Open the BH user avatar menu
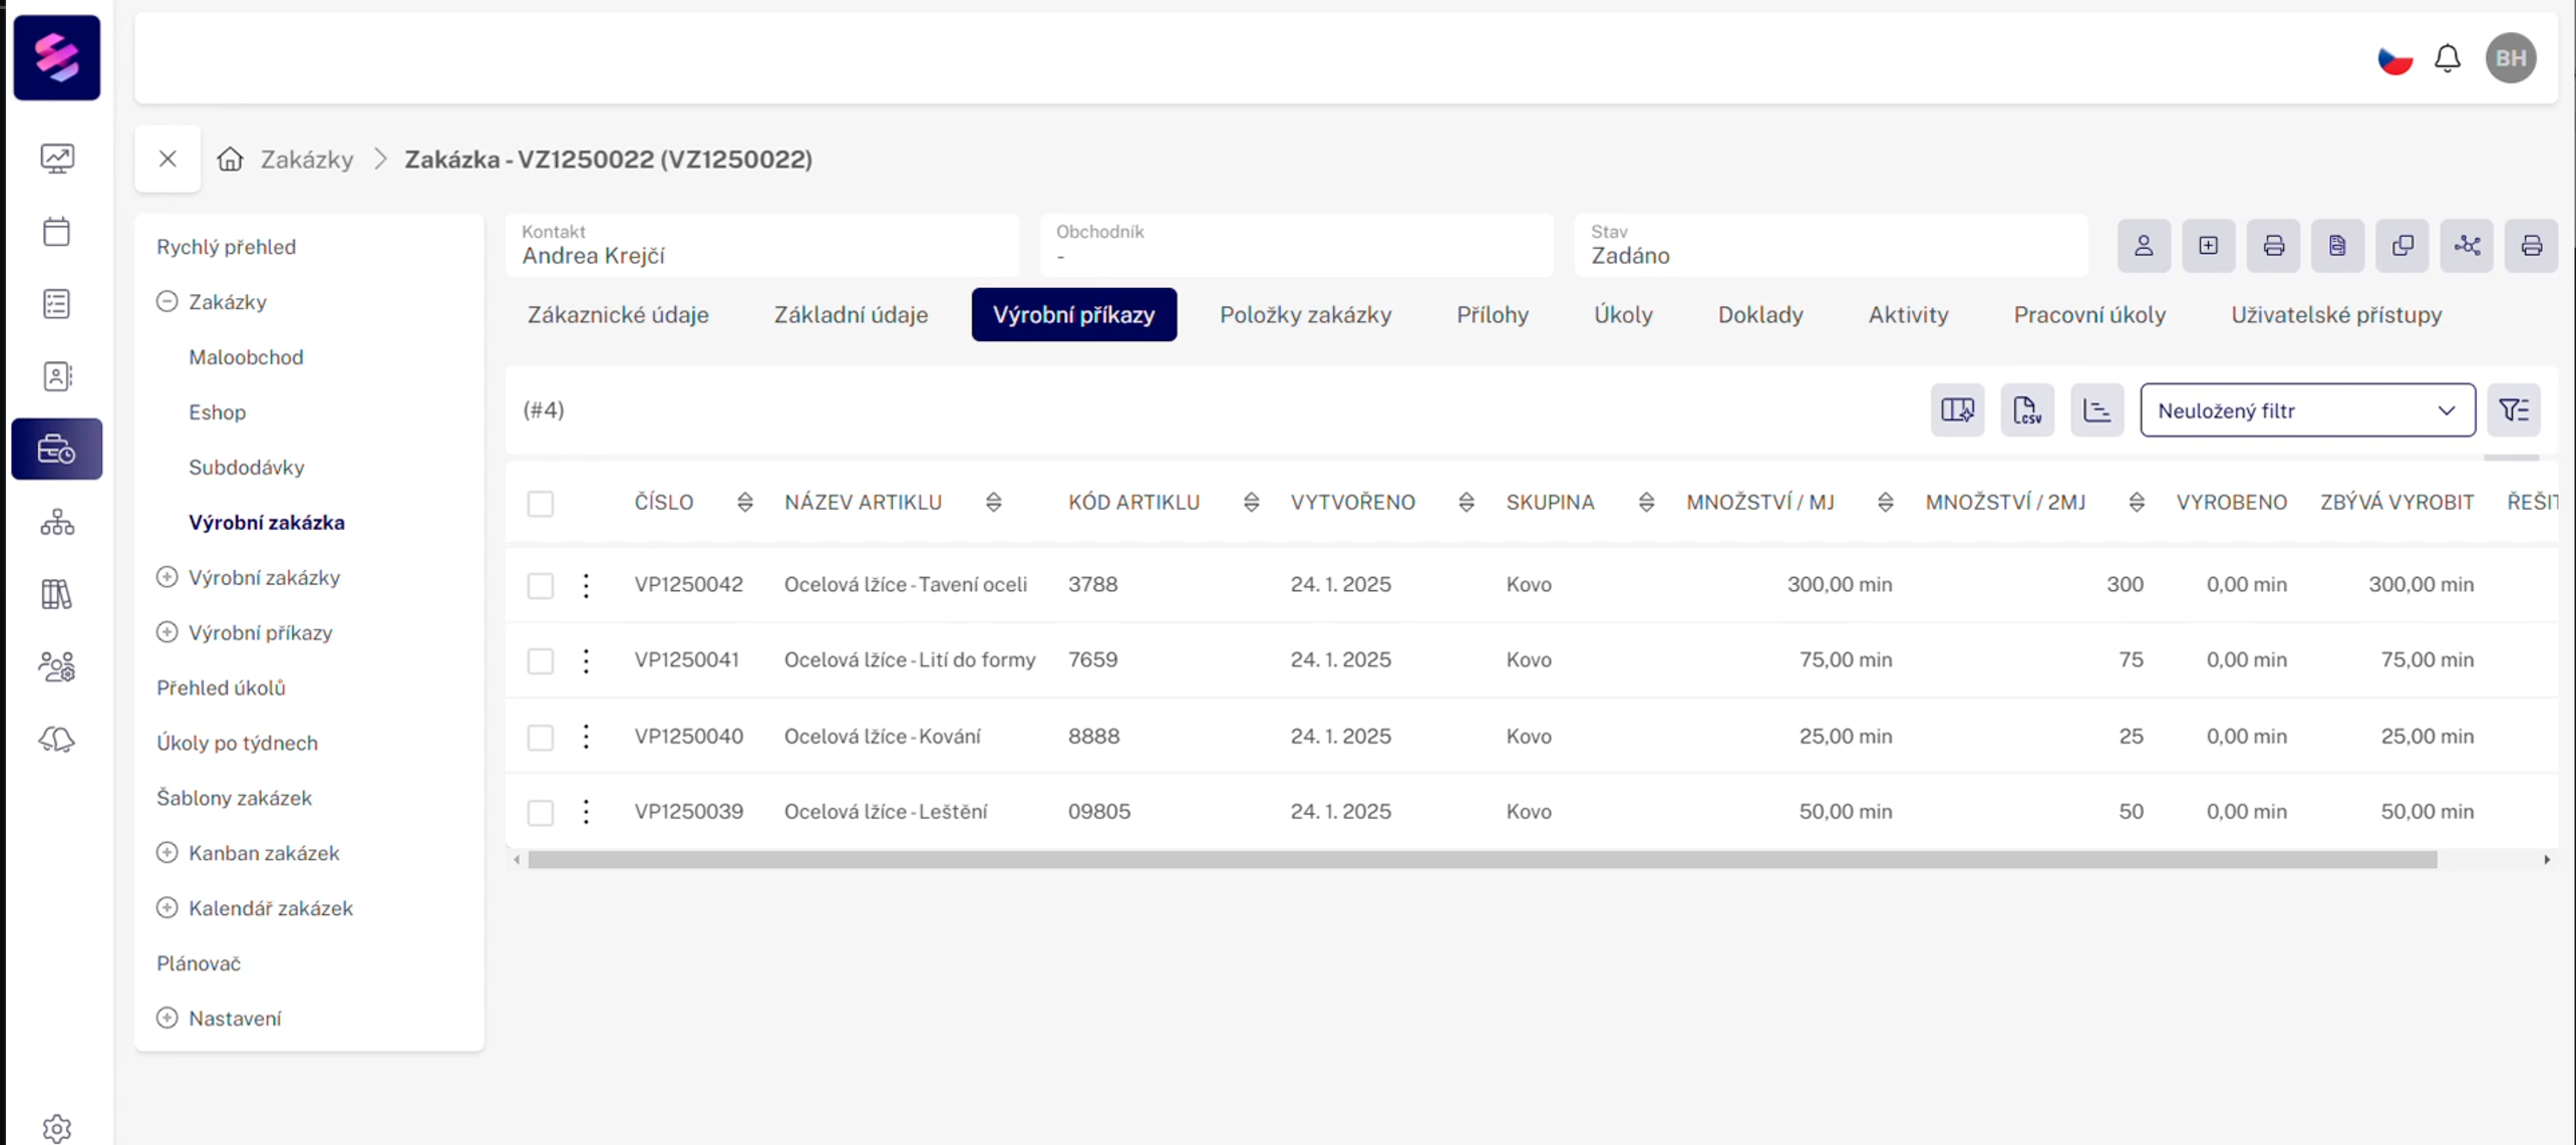 [2510, 58]
